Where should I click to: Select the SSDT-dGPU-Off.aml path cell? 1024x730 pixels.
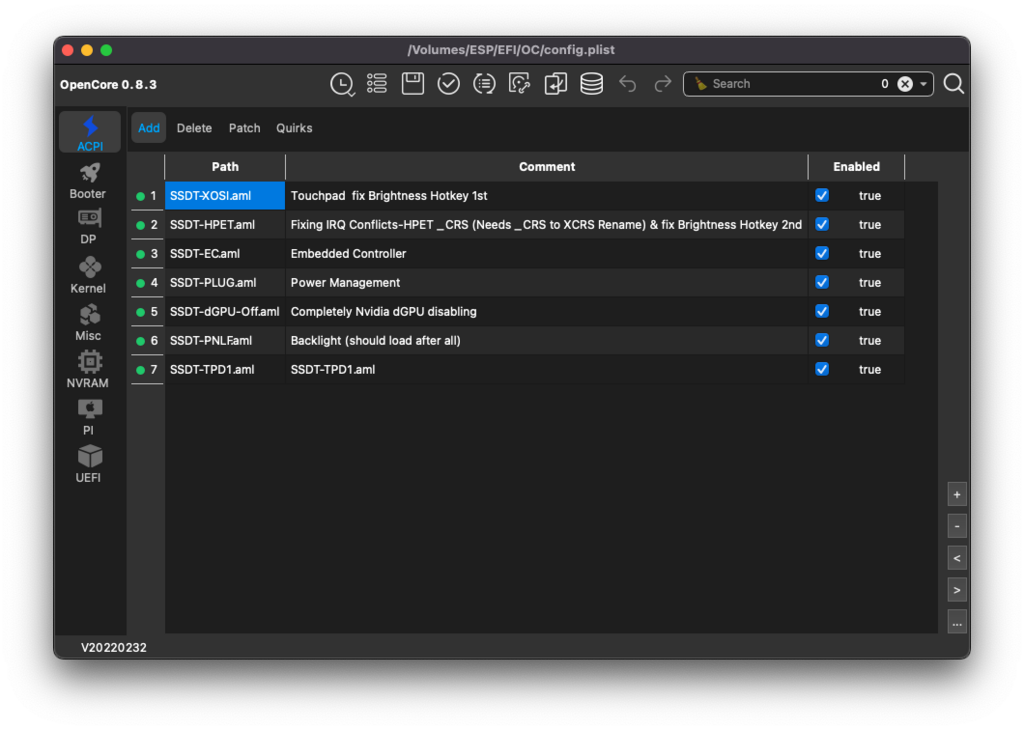(225, 312)
